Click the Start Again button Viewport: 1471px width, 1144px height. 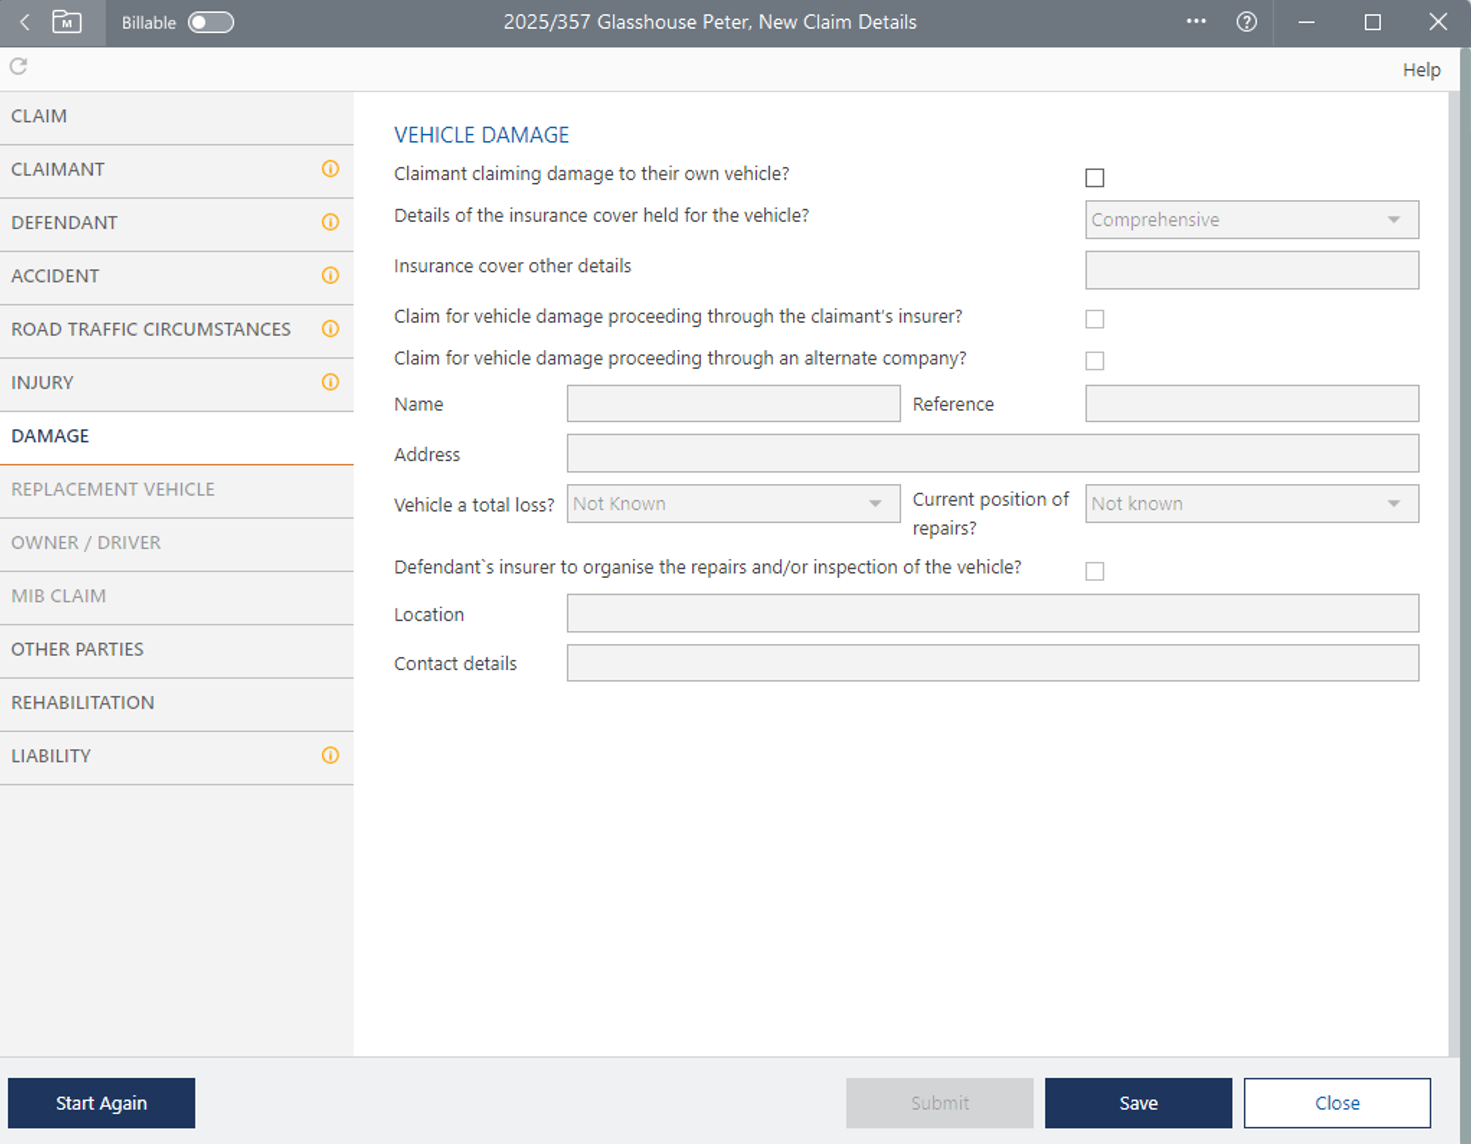tap(101, 1103)
